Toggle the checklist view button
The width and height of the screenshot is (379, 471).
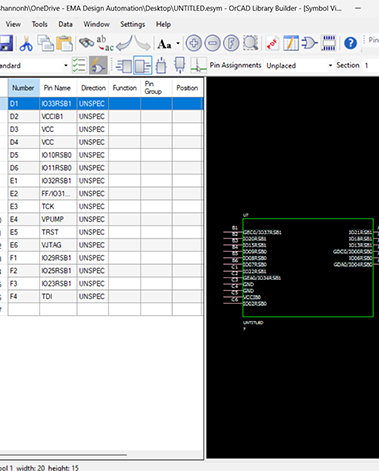[79, 65]
